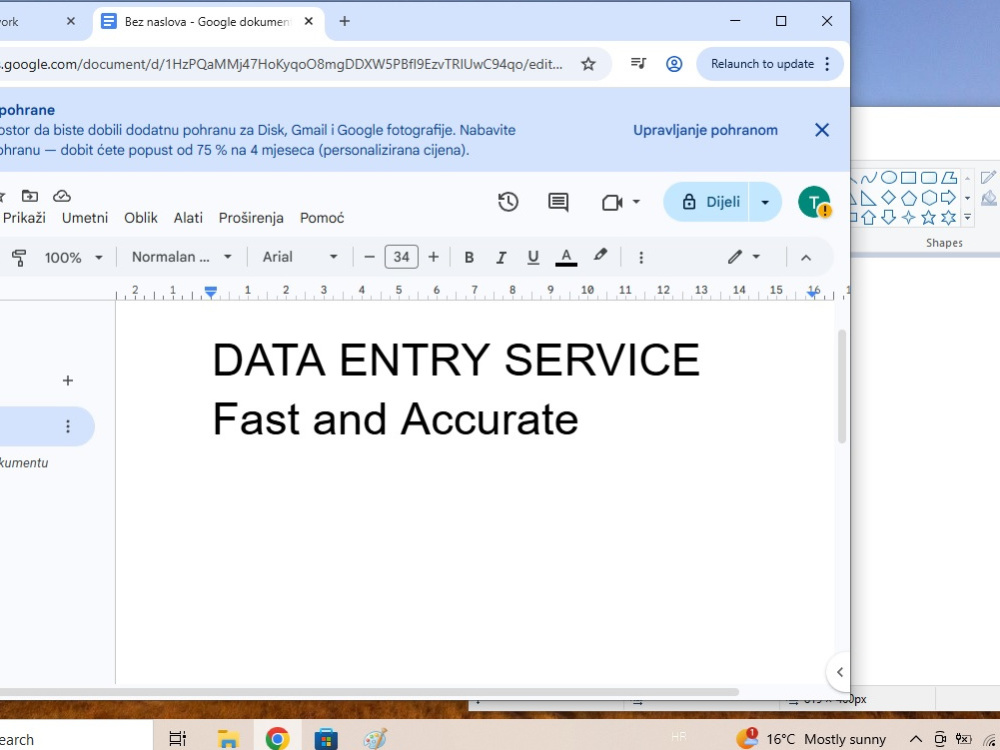The height and width of the screenshot is (750, 1000).
Task: Open the Oblik menu
Action: click(141, 218)
